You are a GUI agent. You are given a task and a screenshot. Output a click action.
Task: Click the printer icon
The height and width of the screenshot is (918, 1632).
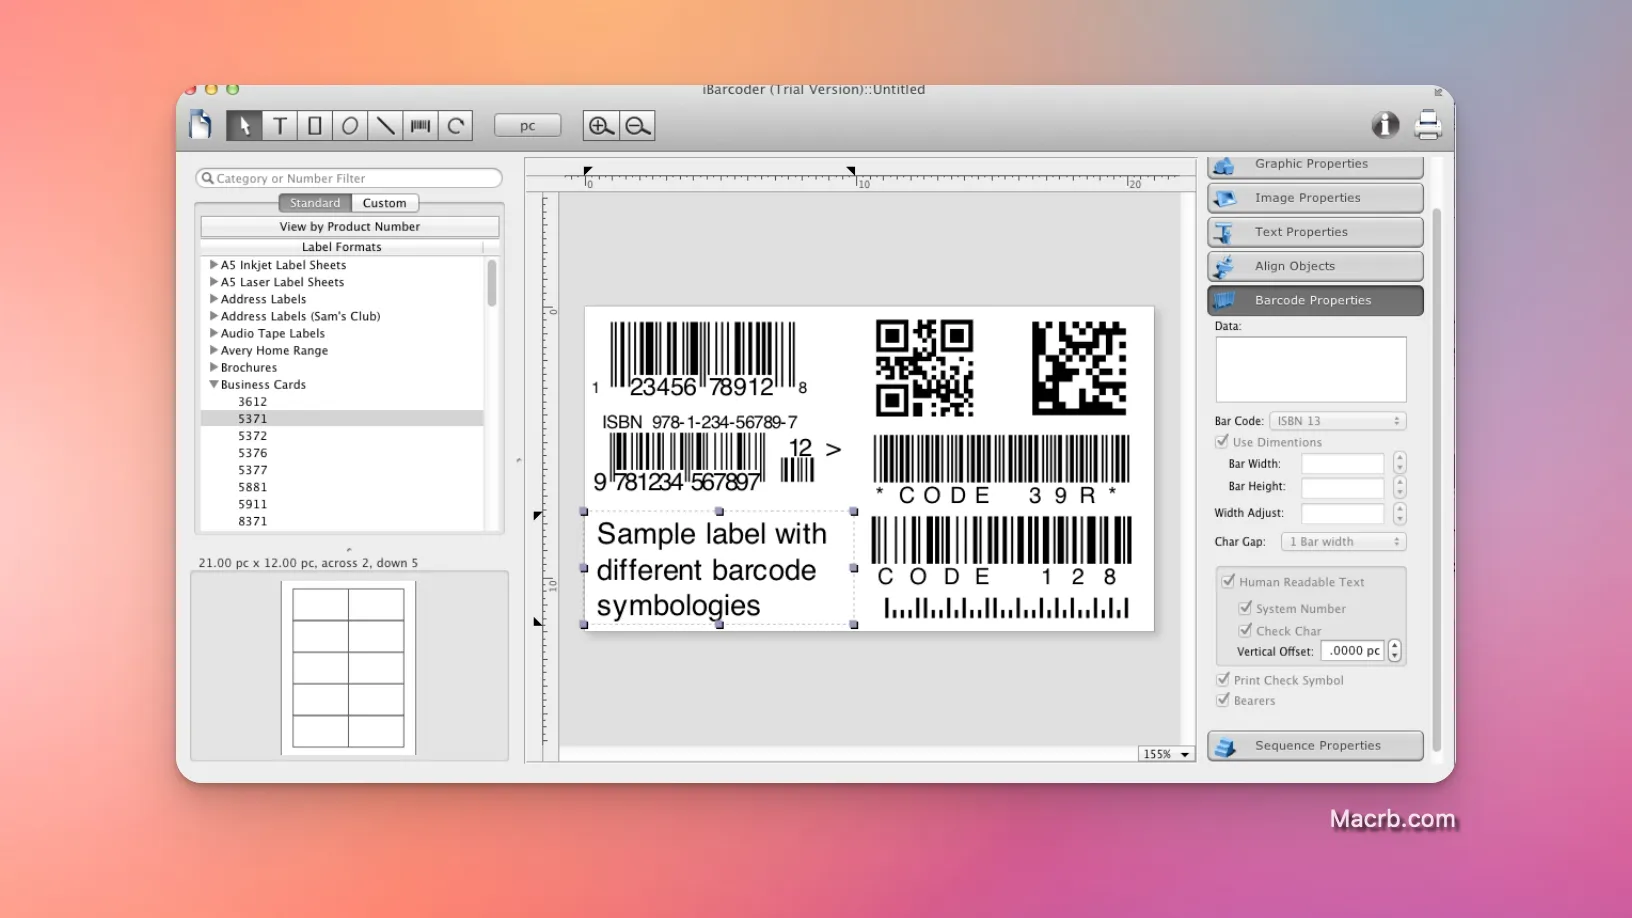[1428, 125]
